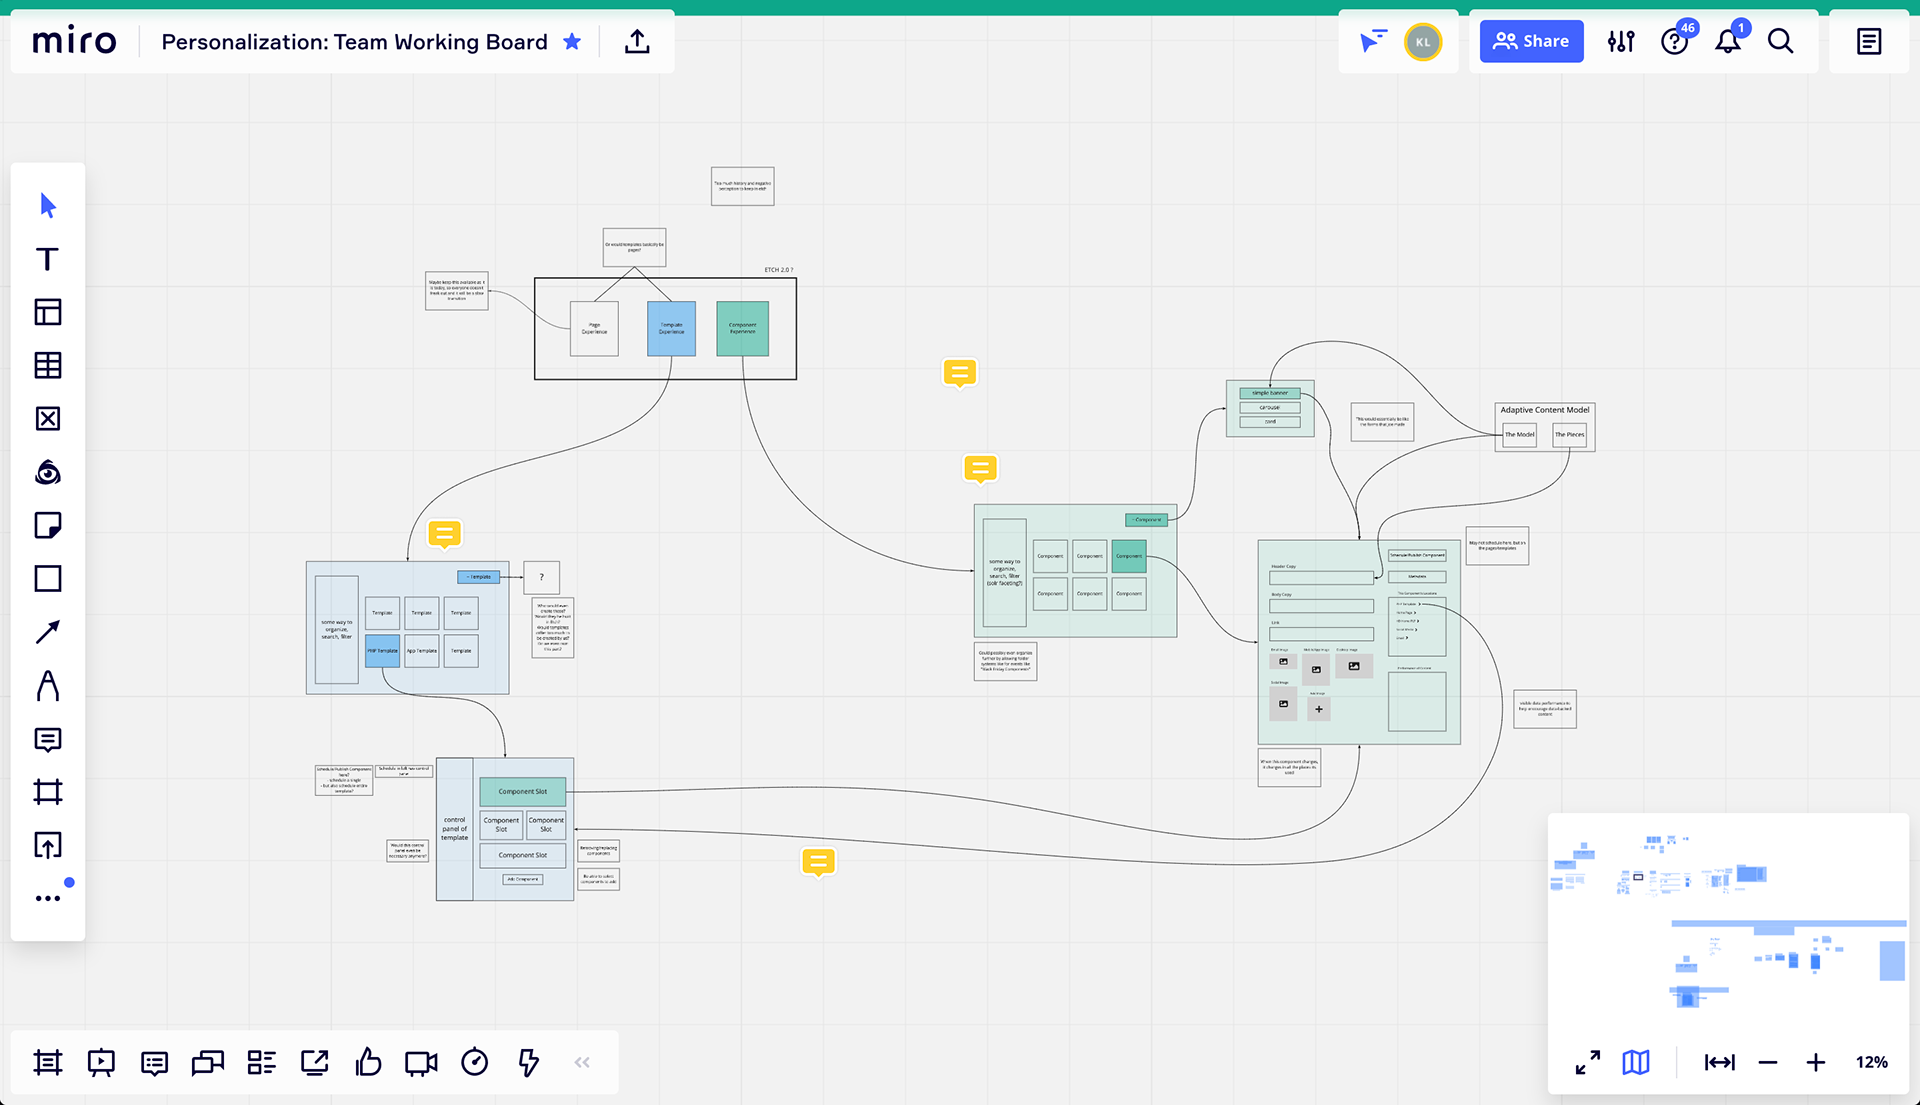This screenshot has width=1920, height=1105.
Task: Open the Templates tool
Action: (x=47, y=312)
